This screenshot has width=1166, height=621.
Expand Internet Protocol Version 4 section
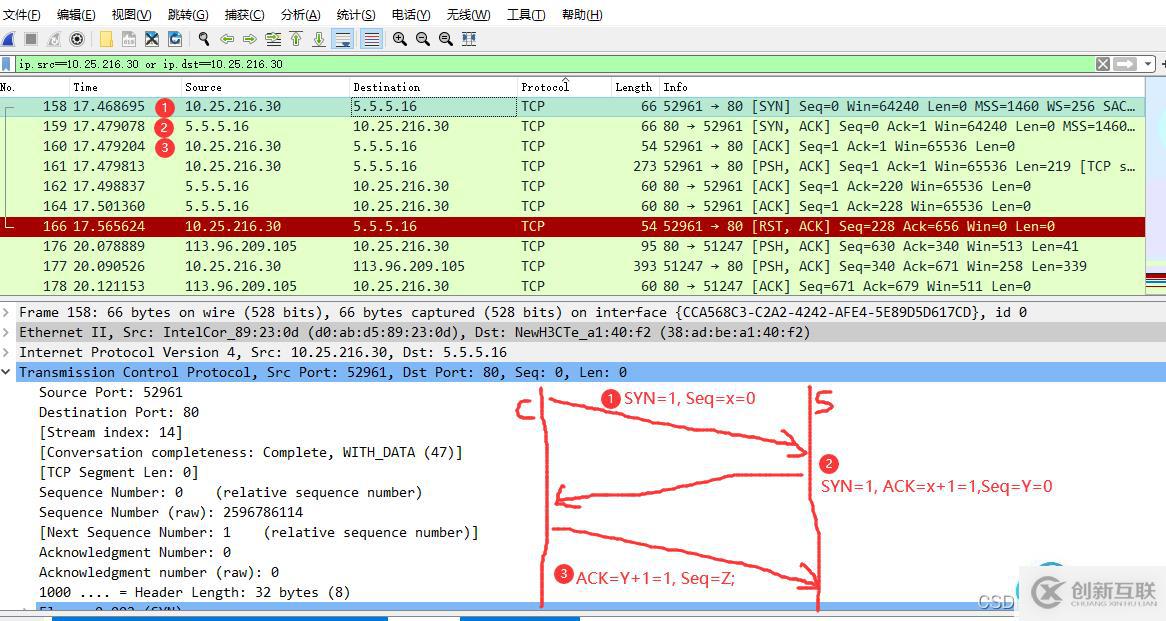(7, 353)
